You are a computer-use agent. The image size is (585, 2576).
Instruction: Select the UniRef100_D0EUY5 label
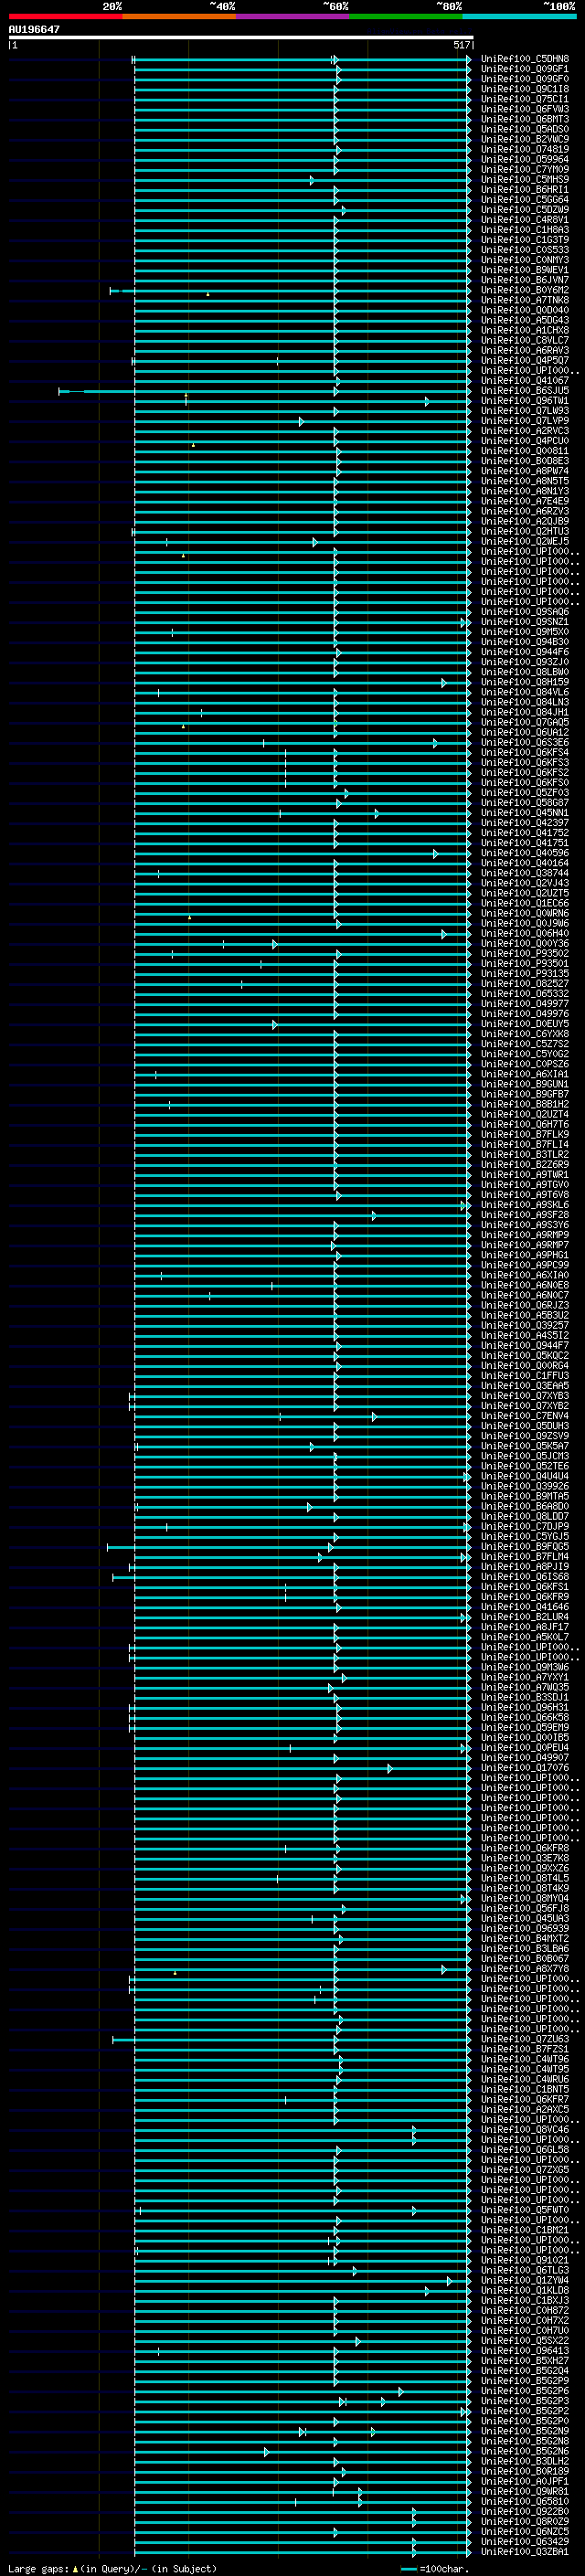tap(525, 1024)
